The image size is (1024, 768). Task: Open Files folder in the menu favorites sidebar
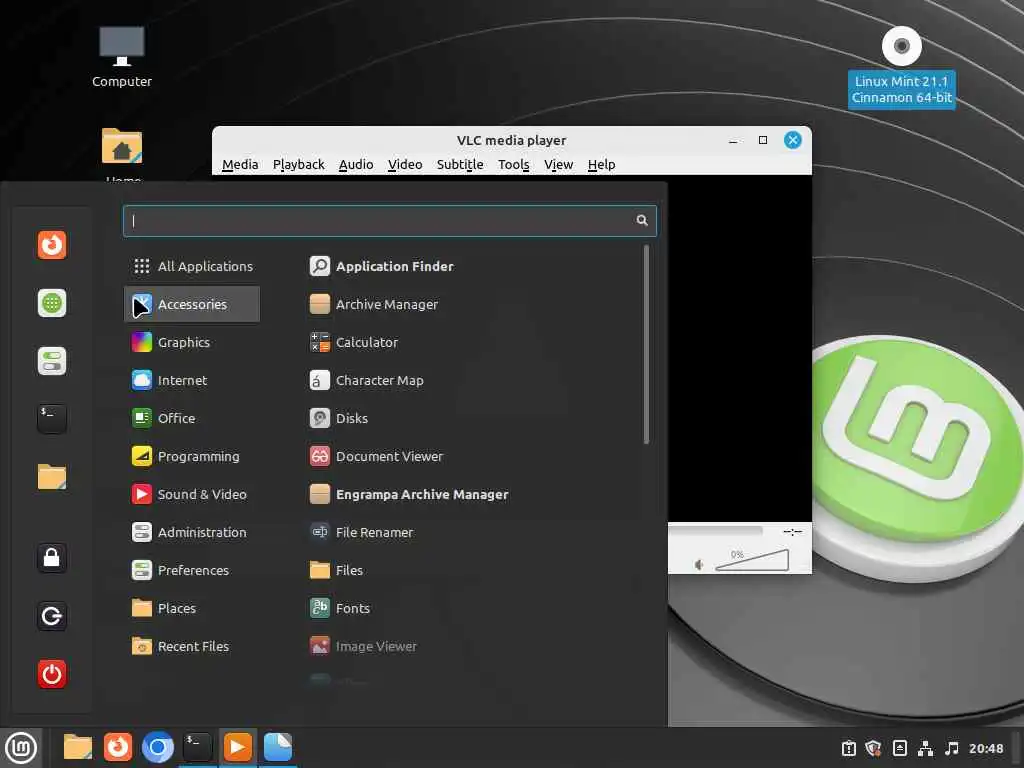(52, 477)
